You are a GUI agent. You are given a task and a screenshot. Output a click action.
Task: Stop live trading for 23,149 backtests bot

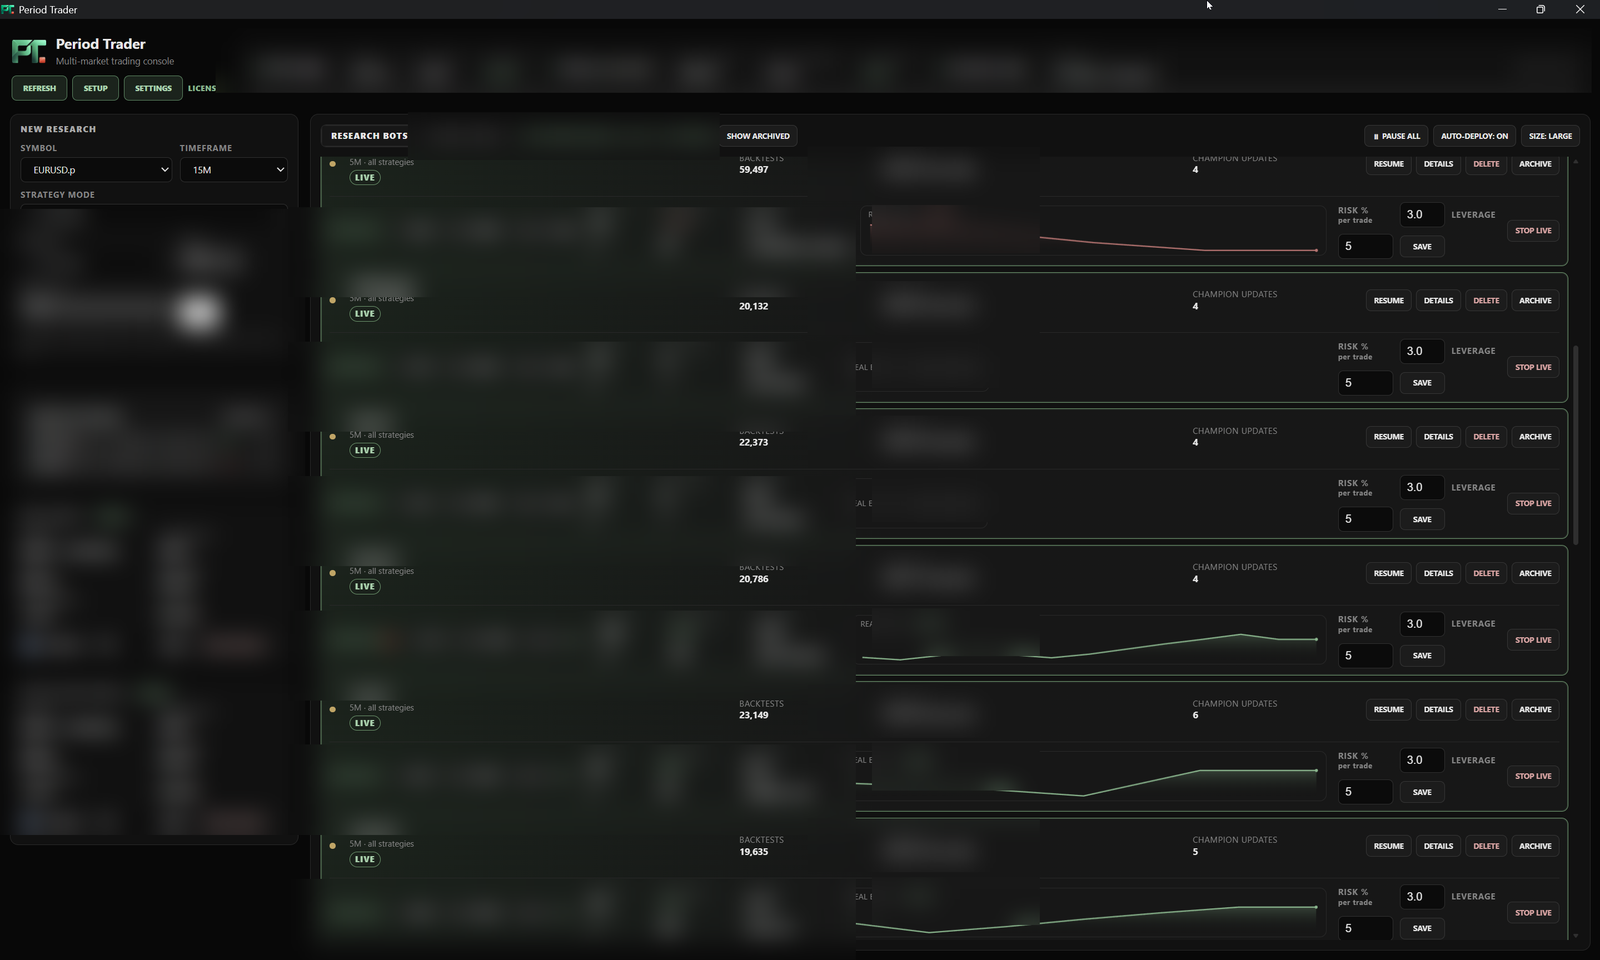pos(1533,776)
